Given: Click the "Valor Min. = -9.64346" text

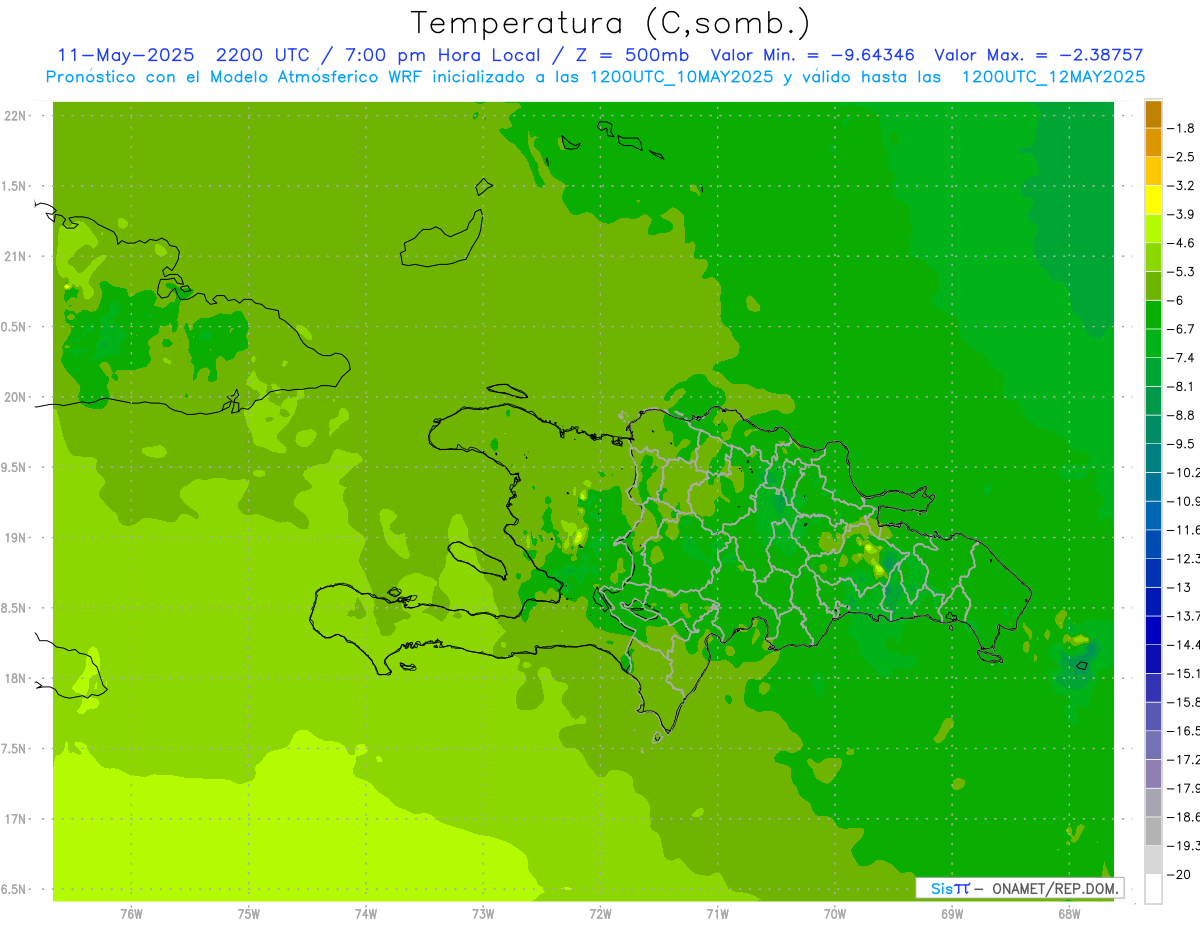Looking at the screenshot, I should [x=812, y=55].
